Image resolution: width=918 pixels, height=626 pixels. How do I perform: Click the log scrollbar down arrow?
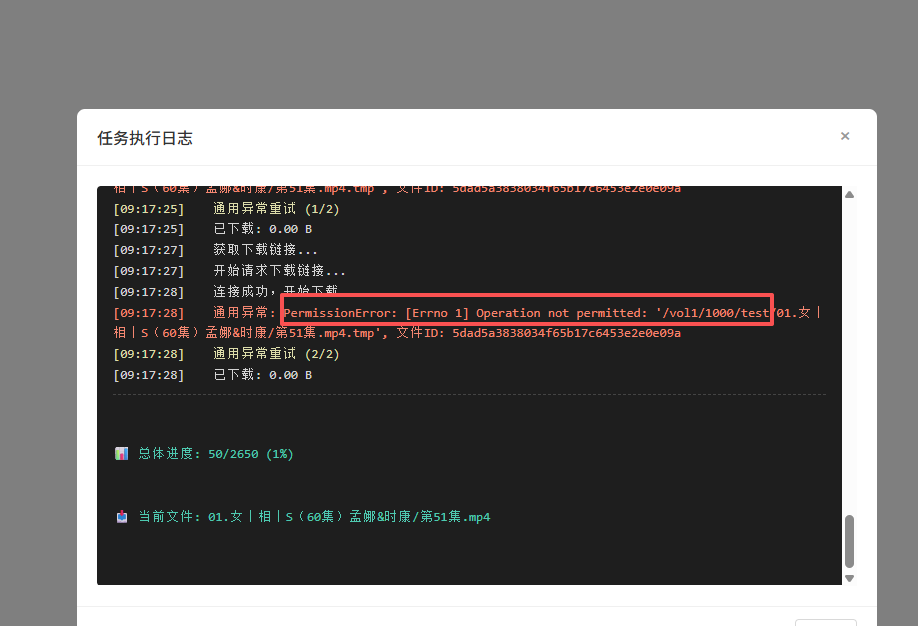[x=850, y=578]
